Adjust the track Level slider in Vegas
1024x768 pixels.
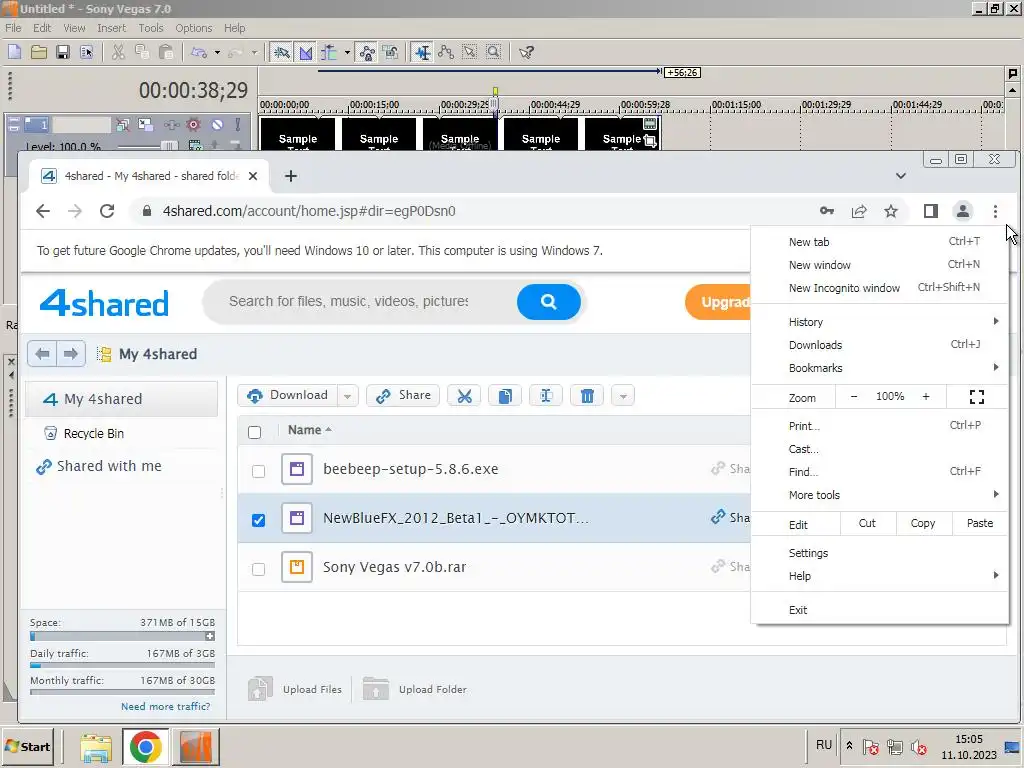coord(168,146)
